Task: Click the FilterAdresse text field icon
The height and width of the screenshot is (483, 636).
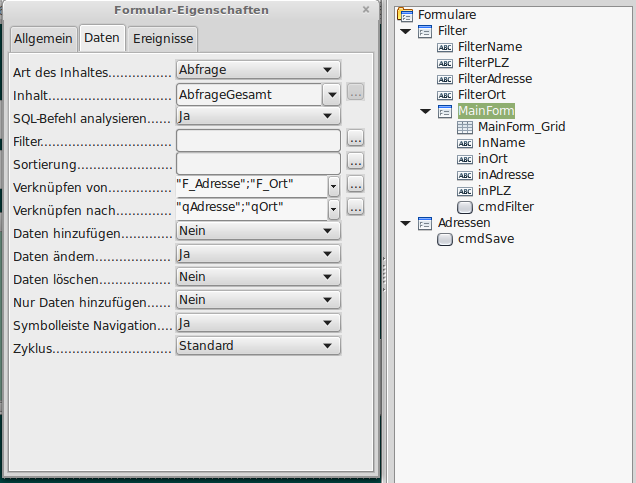Action: (x=445, y=79)
